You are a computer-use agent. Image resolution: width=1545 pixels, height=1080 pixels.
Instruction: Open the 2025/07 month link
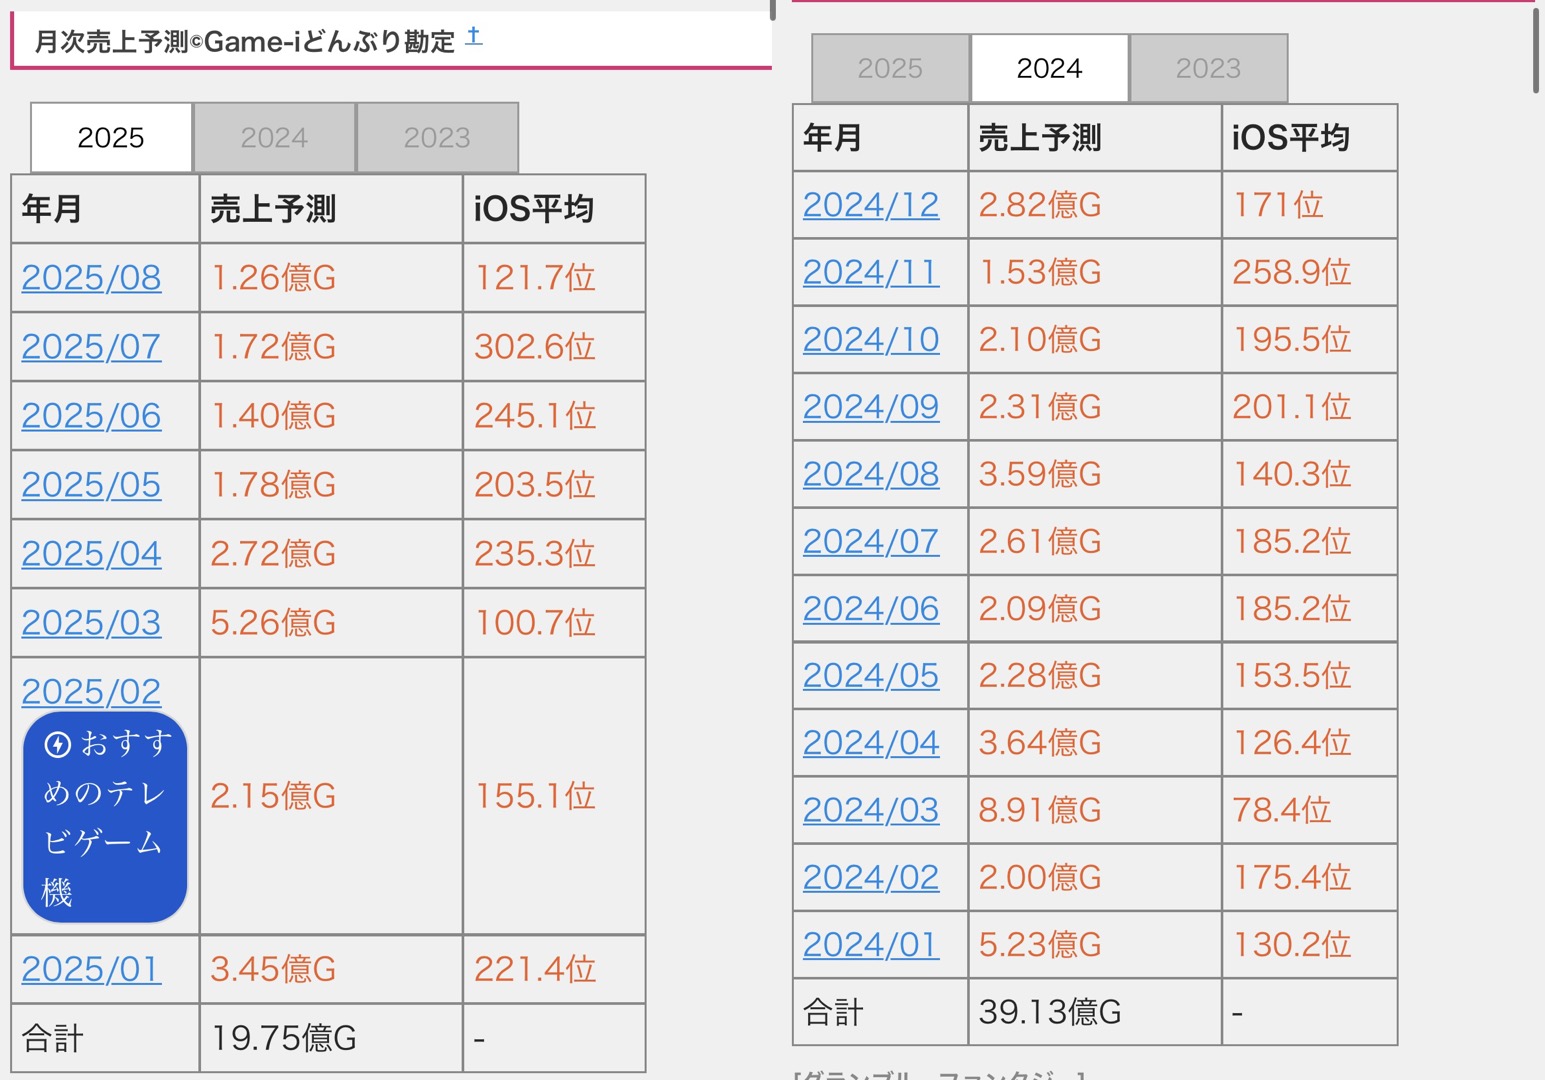pyautogui.click(x=91, y=347)
